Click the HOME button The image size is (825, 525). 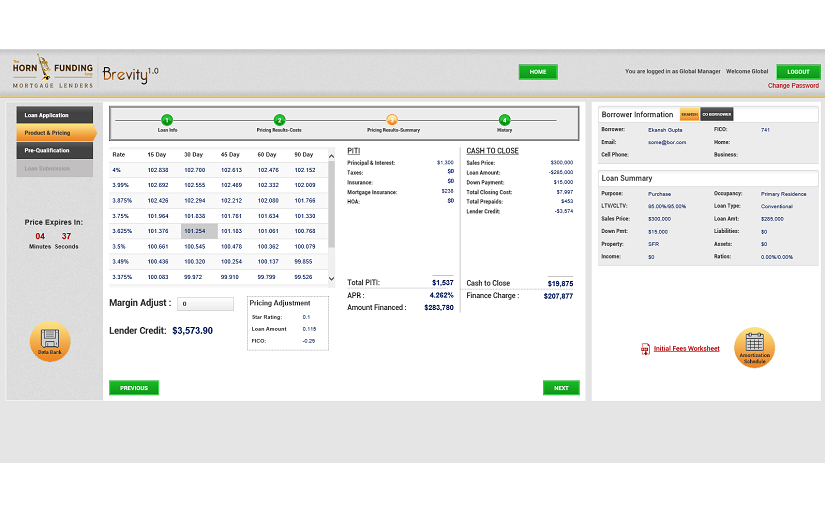(538, 72)
